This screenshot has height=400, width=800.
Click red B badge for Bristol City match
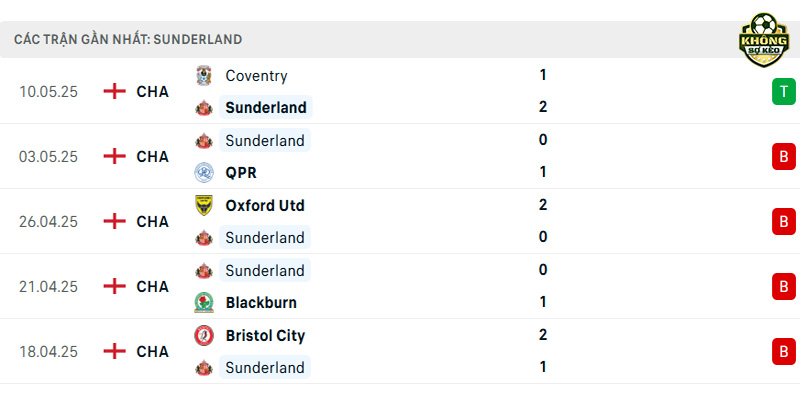coord(784,352)
